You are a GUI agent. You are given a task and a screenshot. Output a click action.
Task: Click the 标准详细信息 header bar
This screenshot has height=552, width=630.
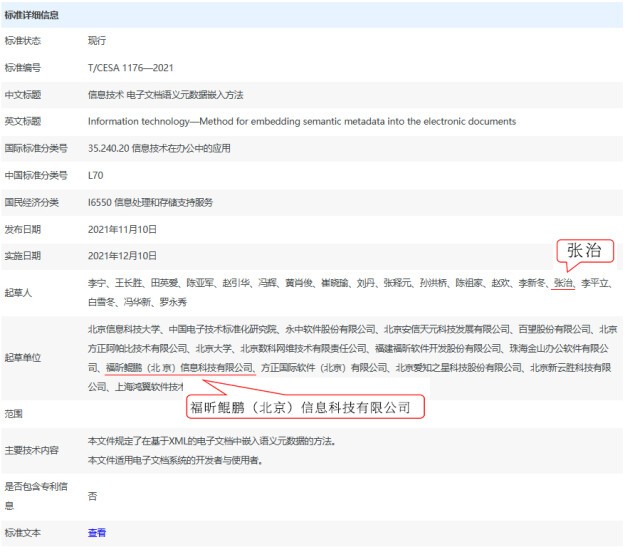click(x=312, y=15)
